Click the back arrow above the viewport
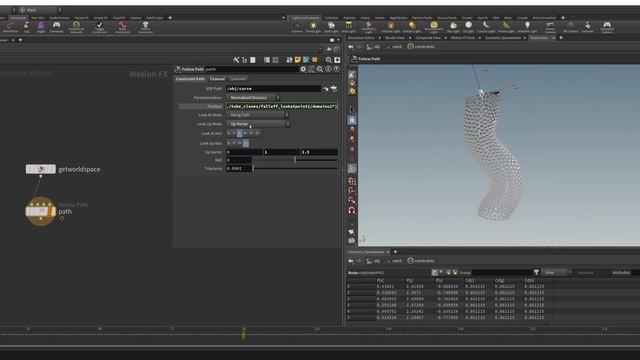 [351, 47]
